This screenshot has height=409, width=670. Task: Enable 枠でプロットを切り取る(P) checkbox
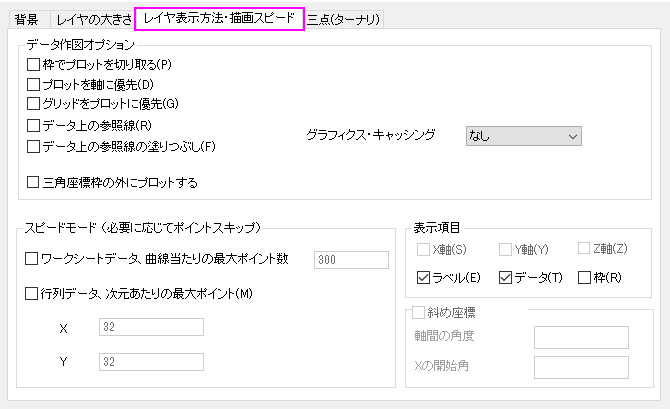tap(33, 65)
